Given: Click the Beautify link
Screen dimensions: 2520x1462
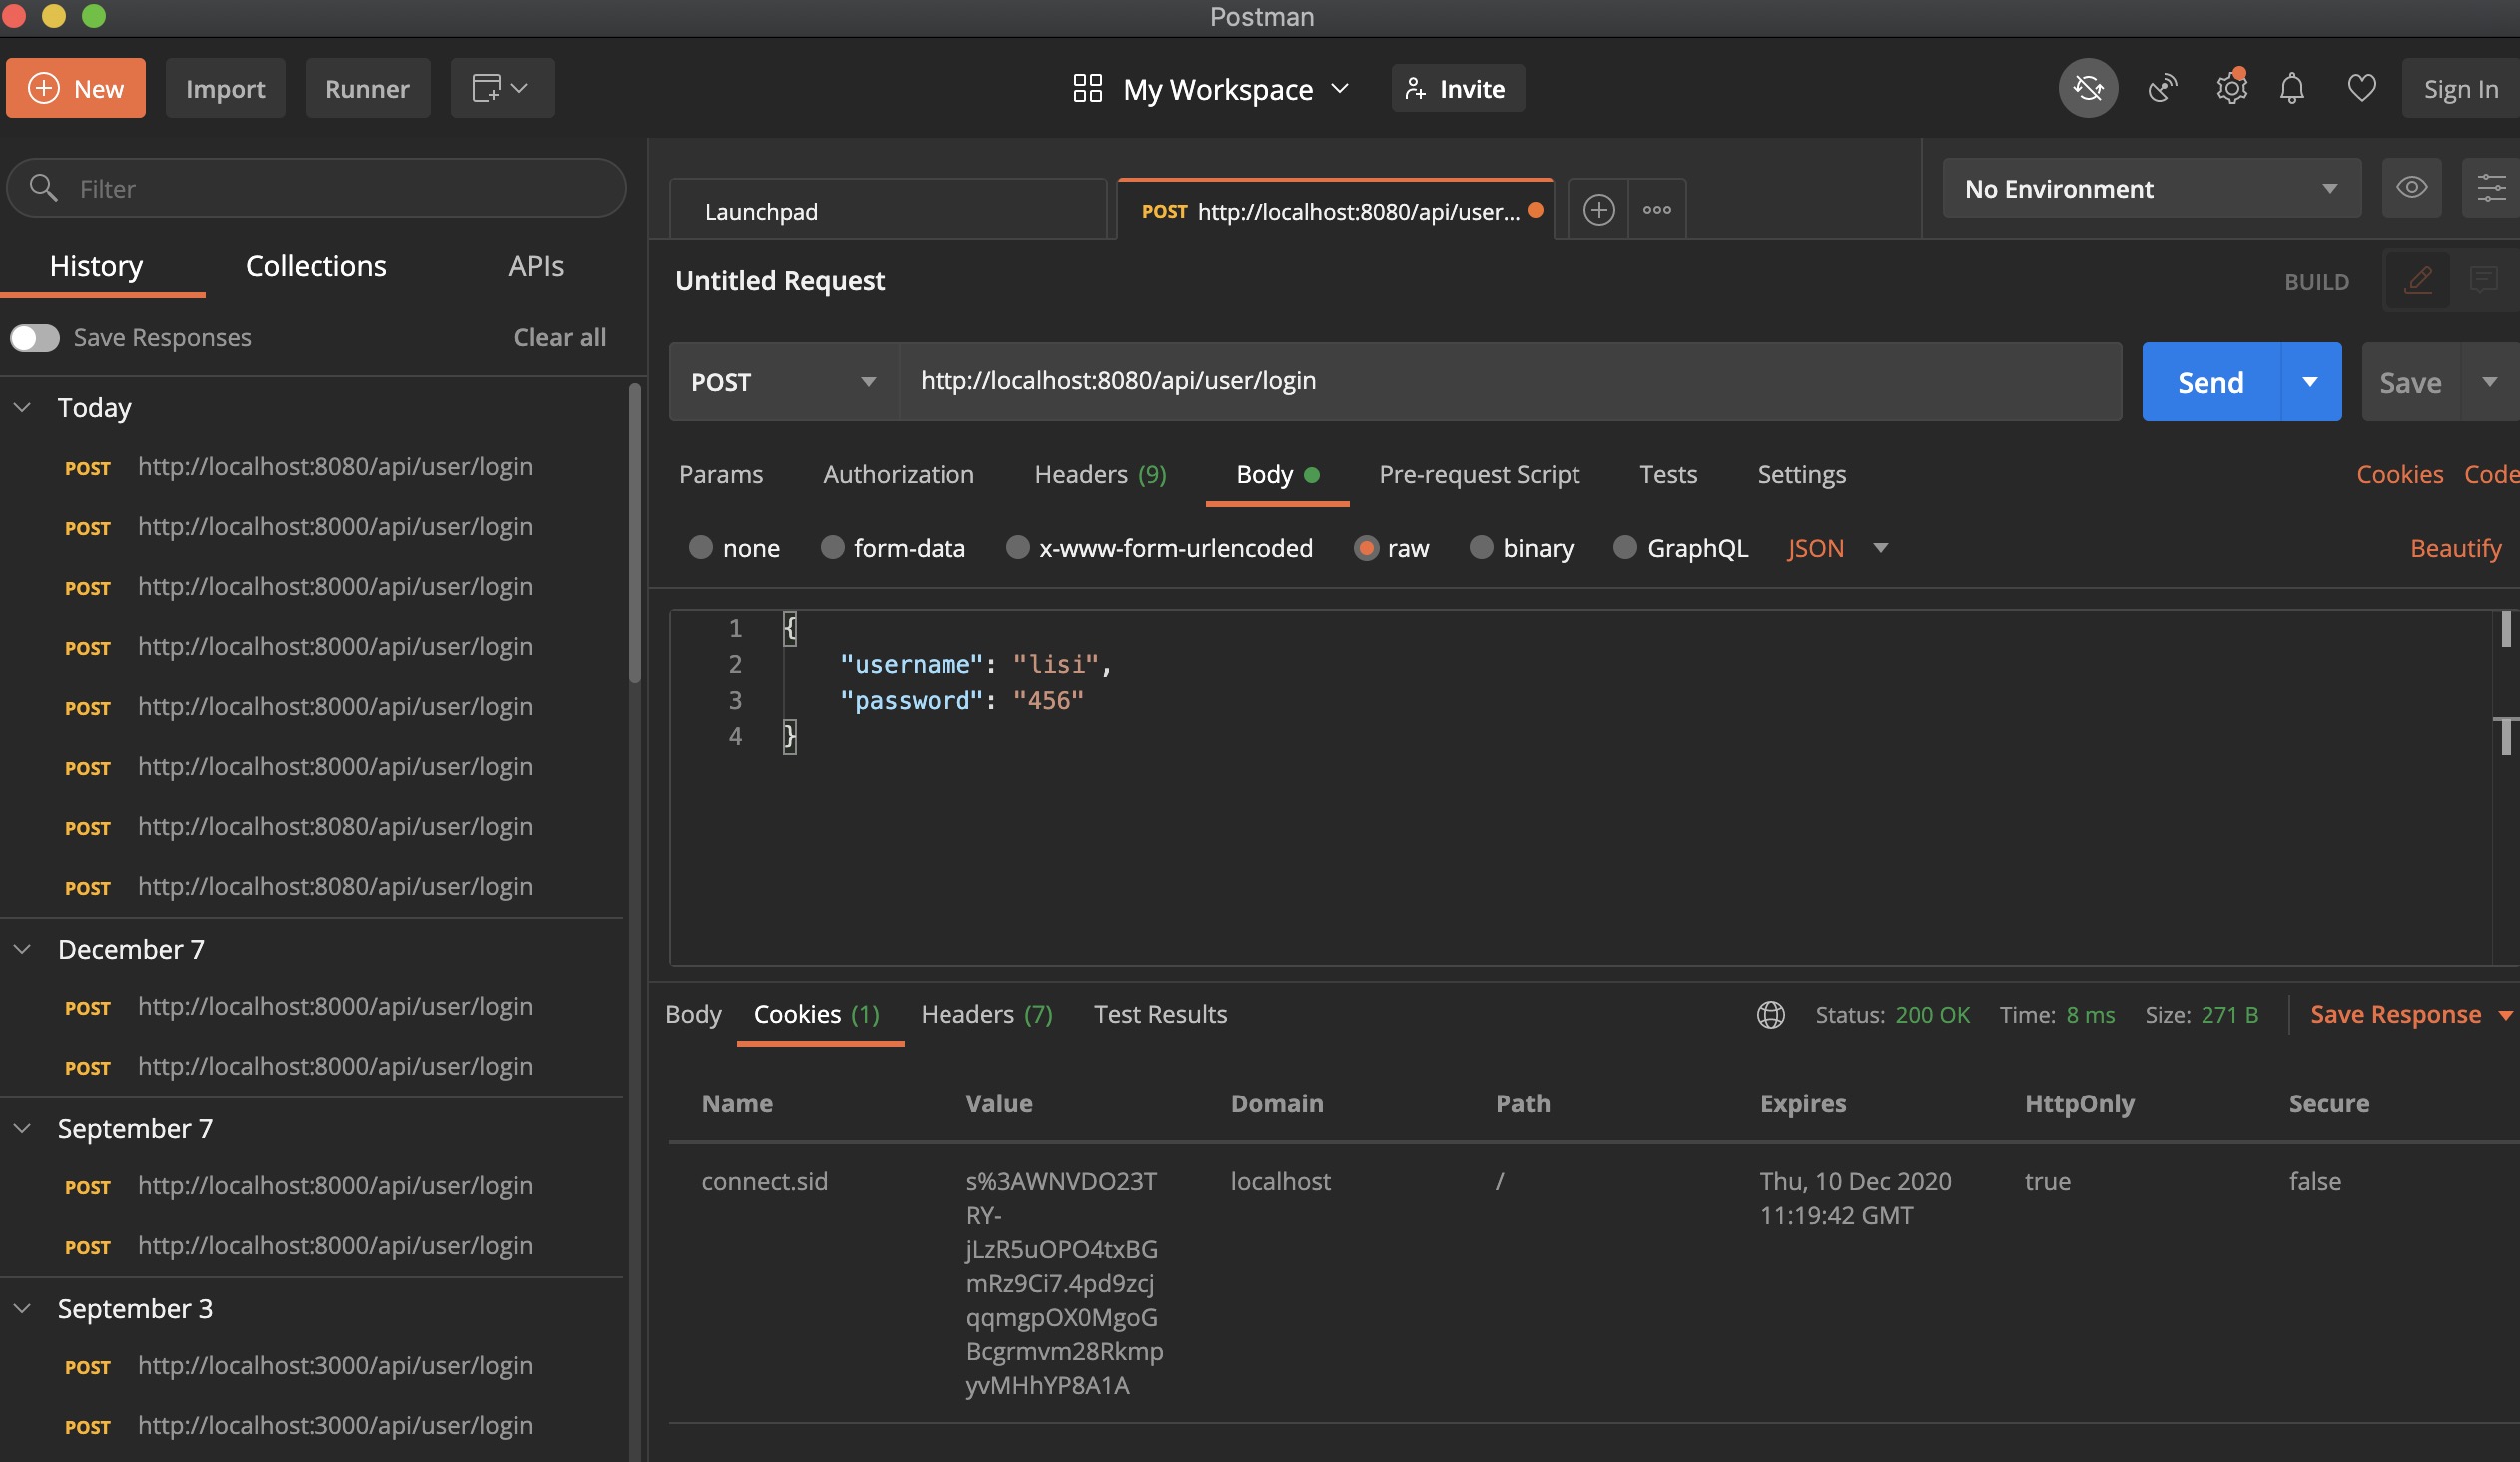Looking at the screenshot, I should (2455, 548).
